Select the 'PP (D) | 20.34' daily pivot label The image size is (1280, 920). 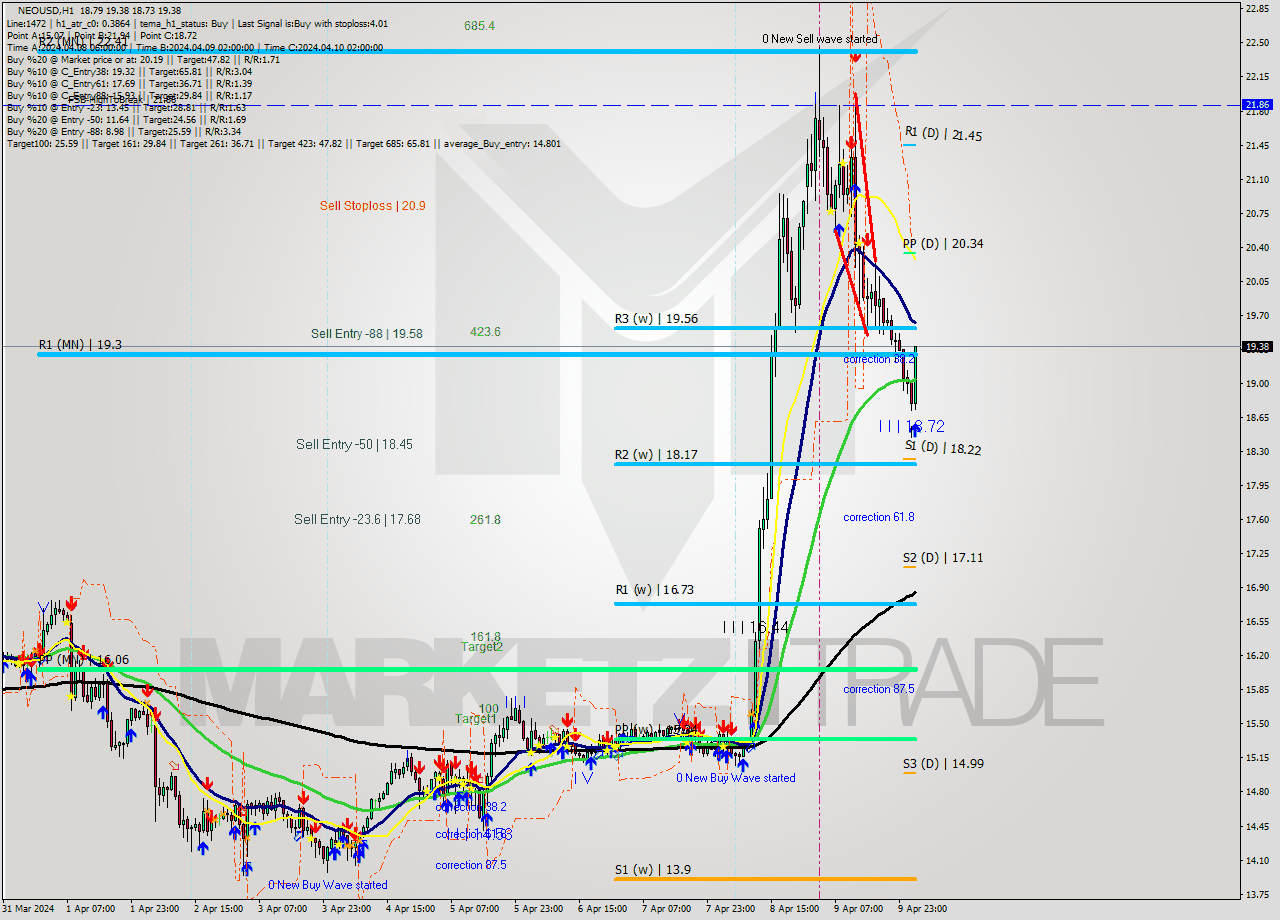[x=942, y=243]
